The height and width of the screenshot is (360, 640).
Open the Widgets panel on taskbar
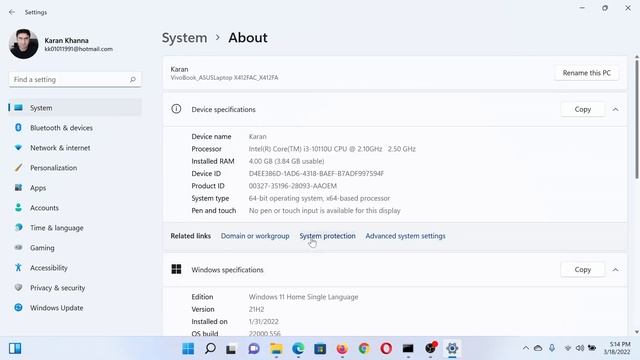pyautogui.click(x=15, y=349)
